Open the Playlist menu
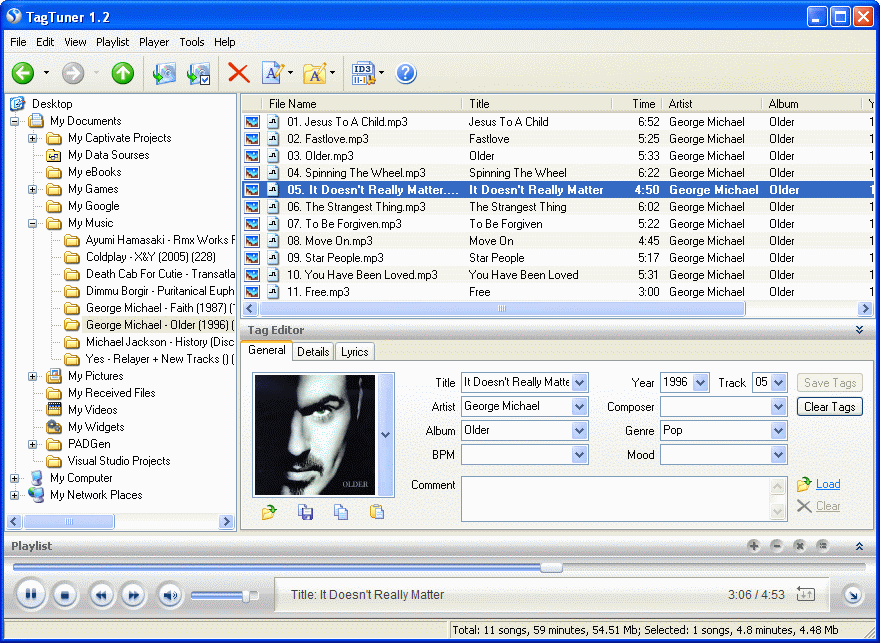 pos(112,42)
